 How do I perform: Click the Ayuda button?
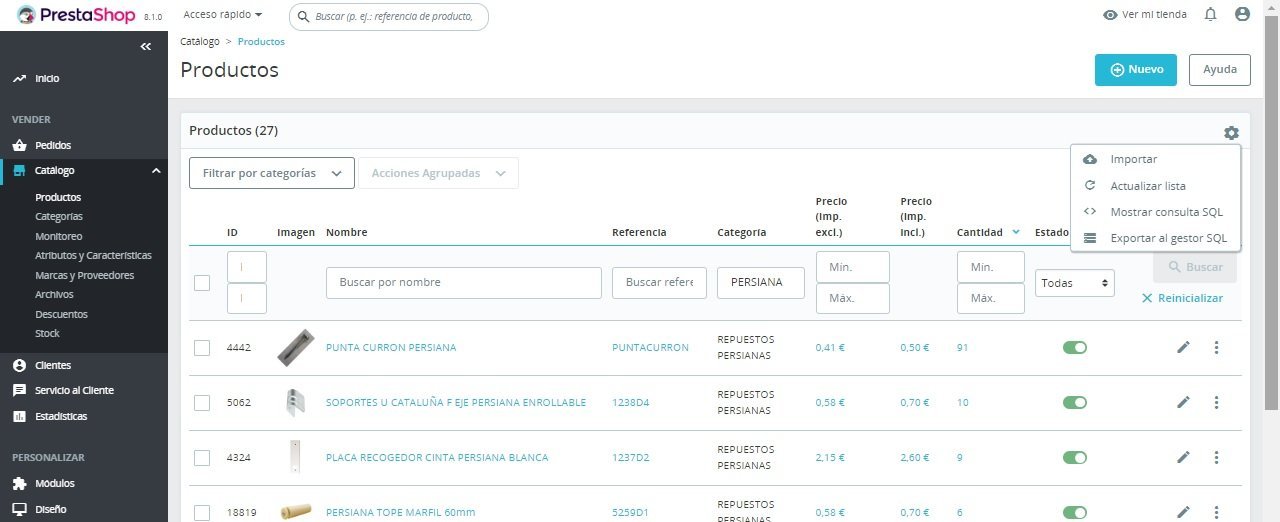[1220, 70]
